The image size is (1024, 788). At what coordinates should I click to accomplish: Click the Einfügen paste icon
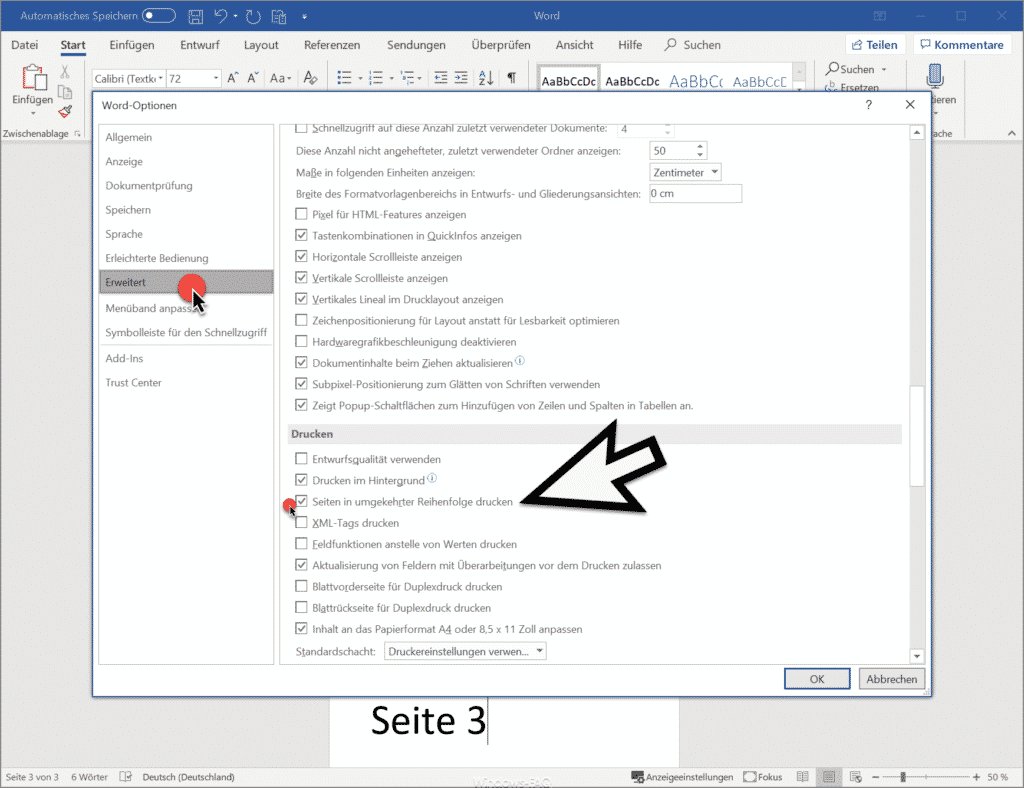(33, 78)
